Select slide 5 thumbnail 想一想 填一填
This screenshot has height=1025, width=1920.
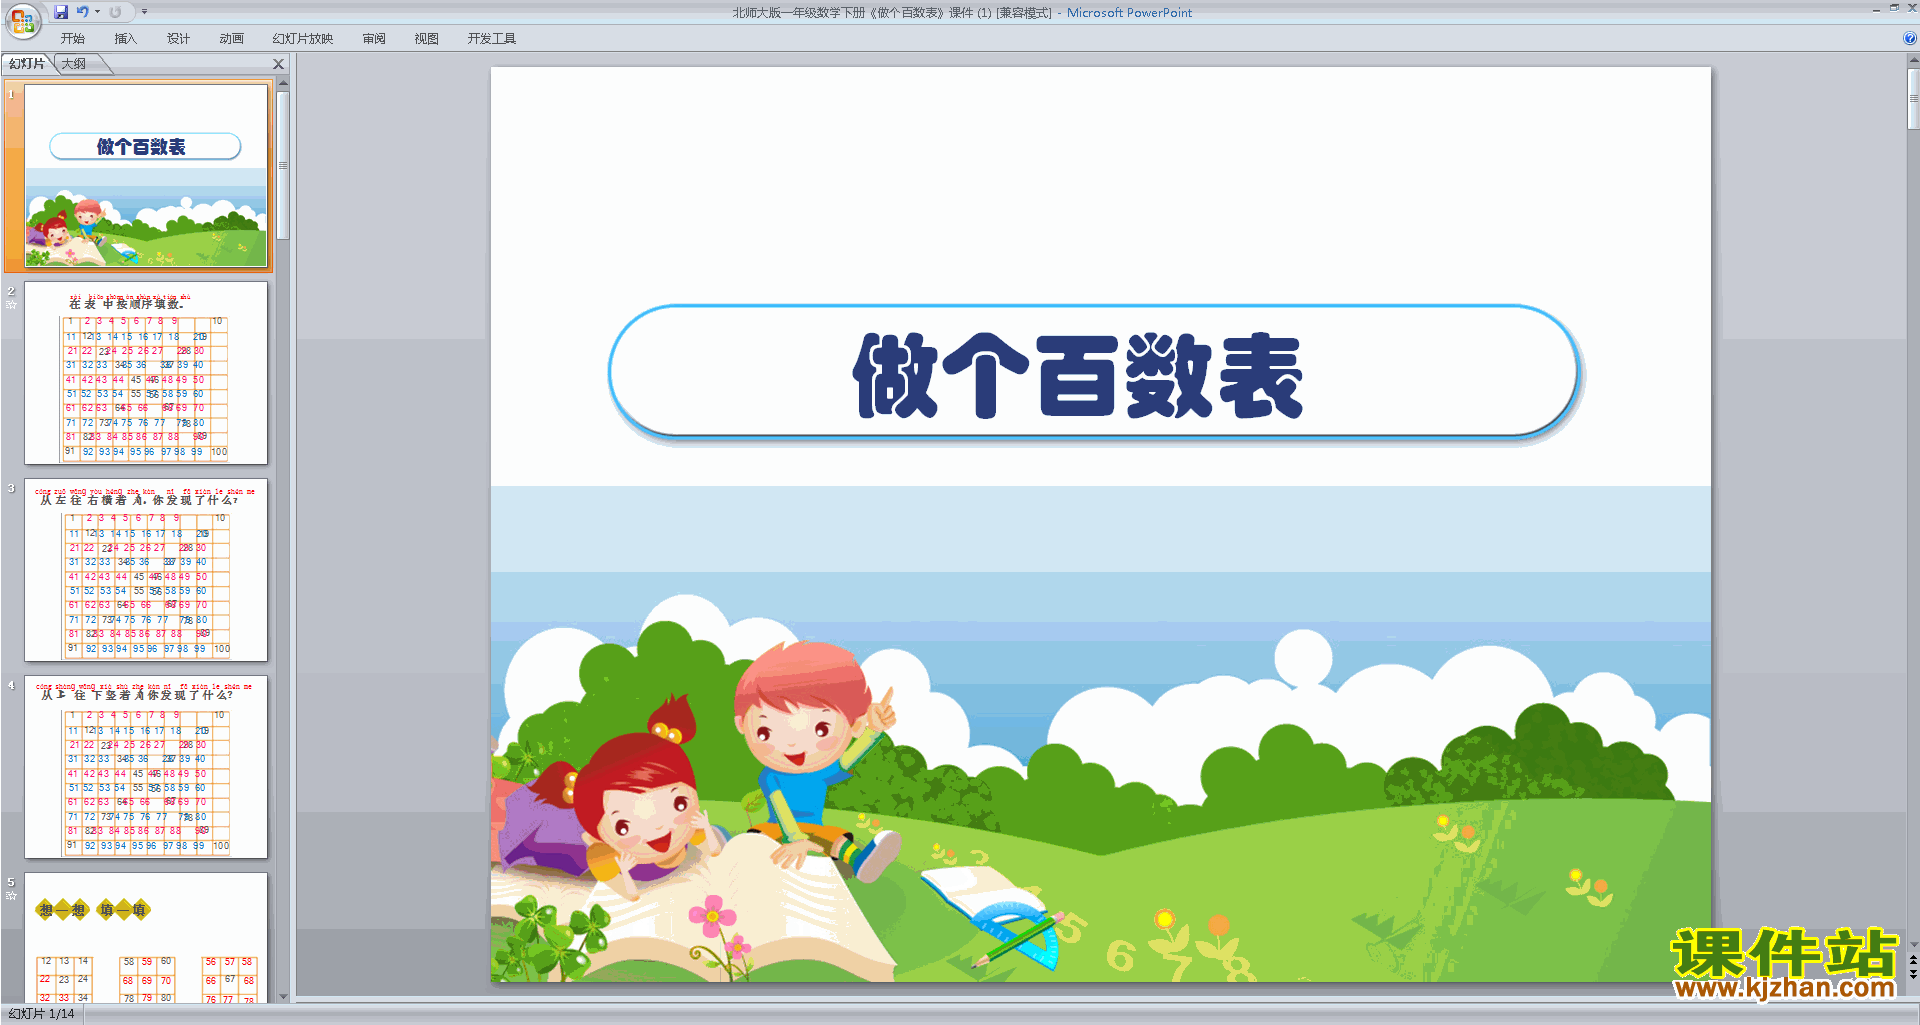tap(146, 938)
